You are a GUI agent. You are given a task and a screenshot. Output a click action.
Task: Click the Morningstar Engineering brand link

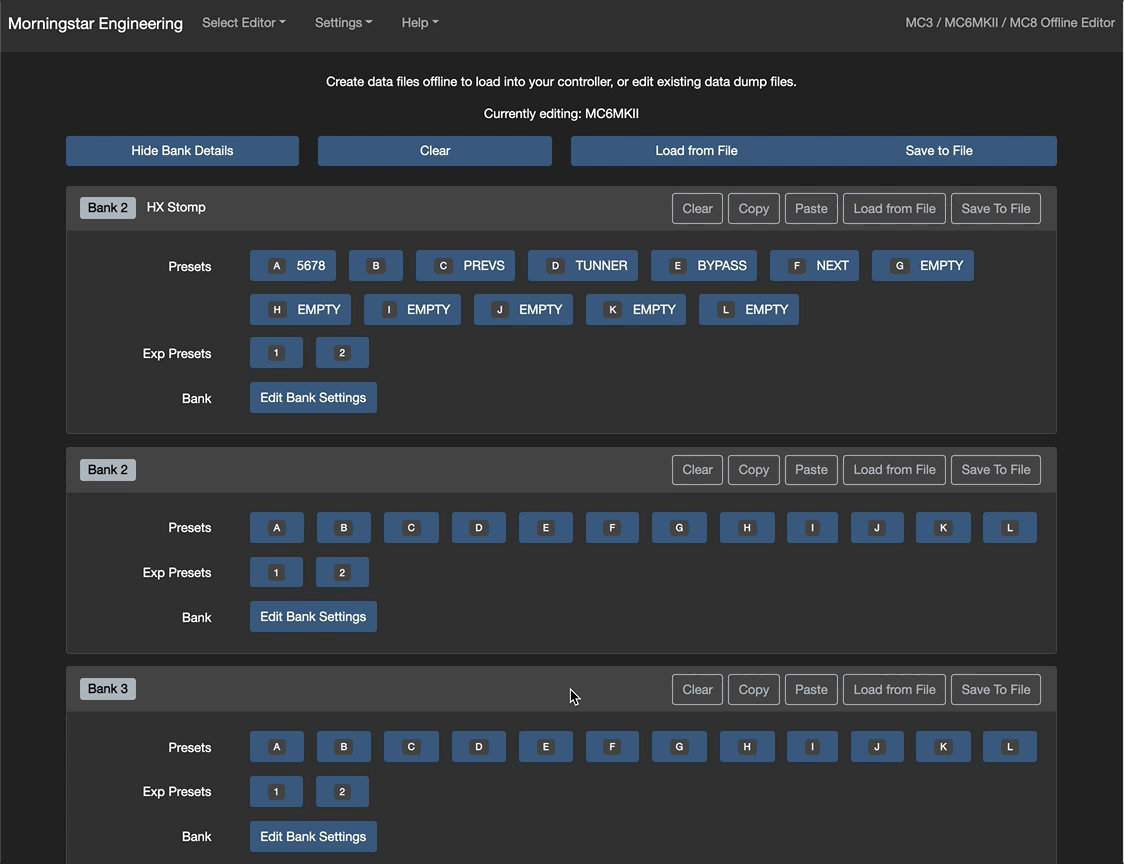95,23
